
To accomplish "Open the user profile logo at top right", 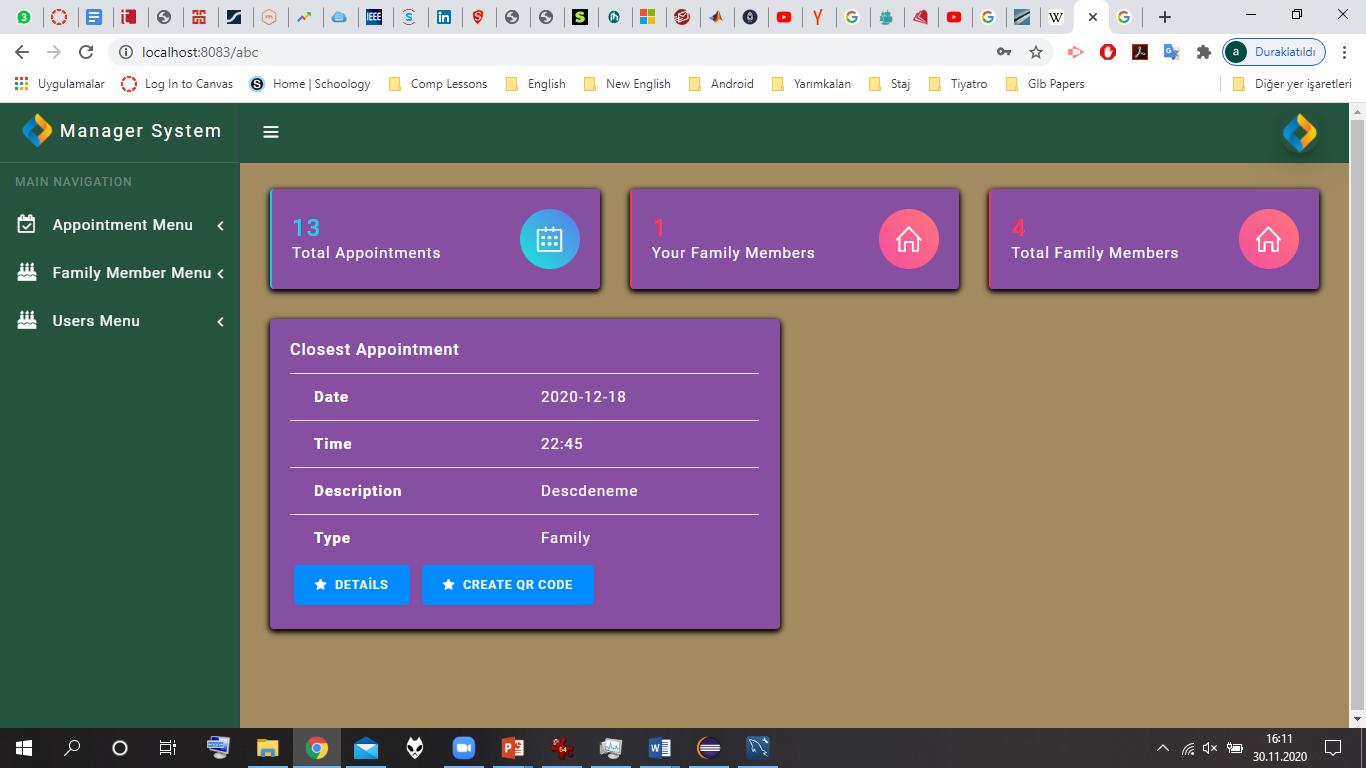I will coord(1300,132).
